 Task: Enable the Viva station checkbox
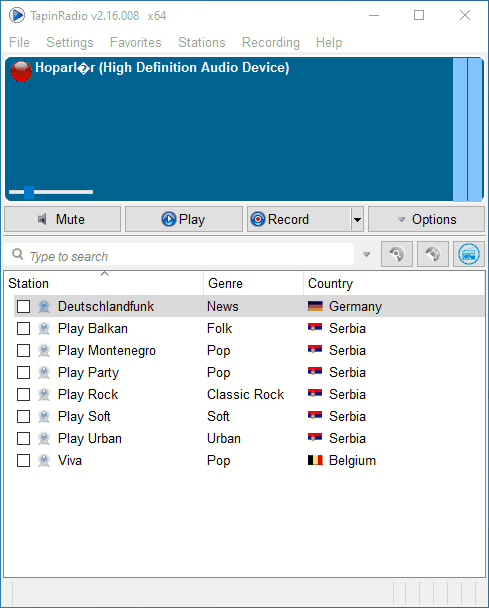(x=23, y=460)
